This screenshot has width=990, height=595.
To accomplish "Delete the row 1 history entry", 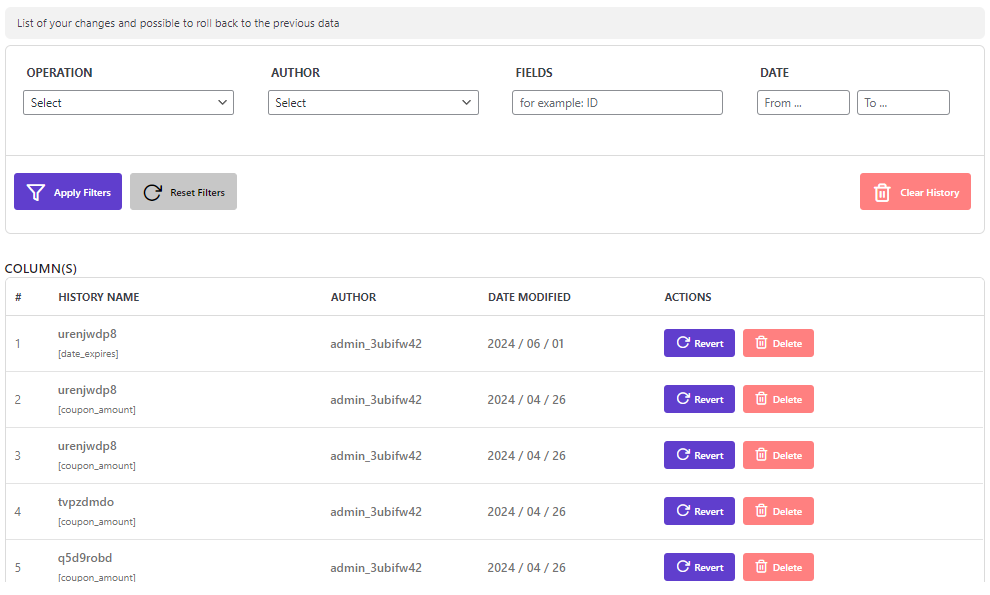I will [778, 343].
